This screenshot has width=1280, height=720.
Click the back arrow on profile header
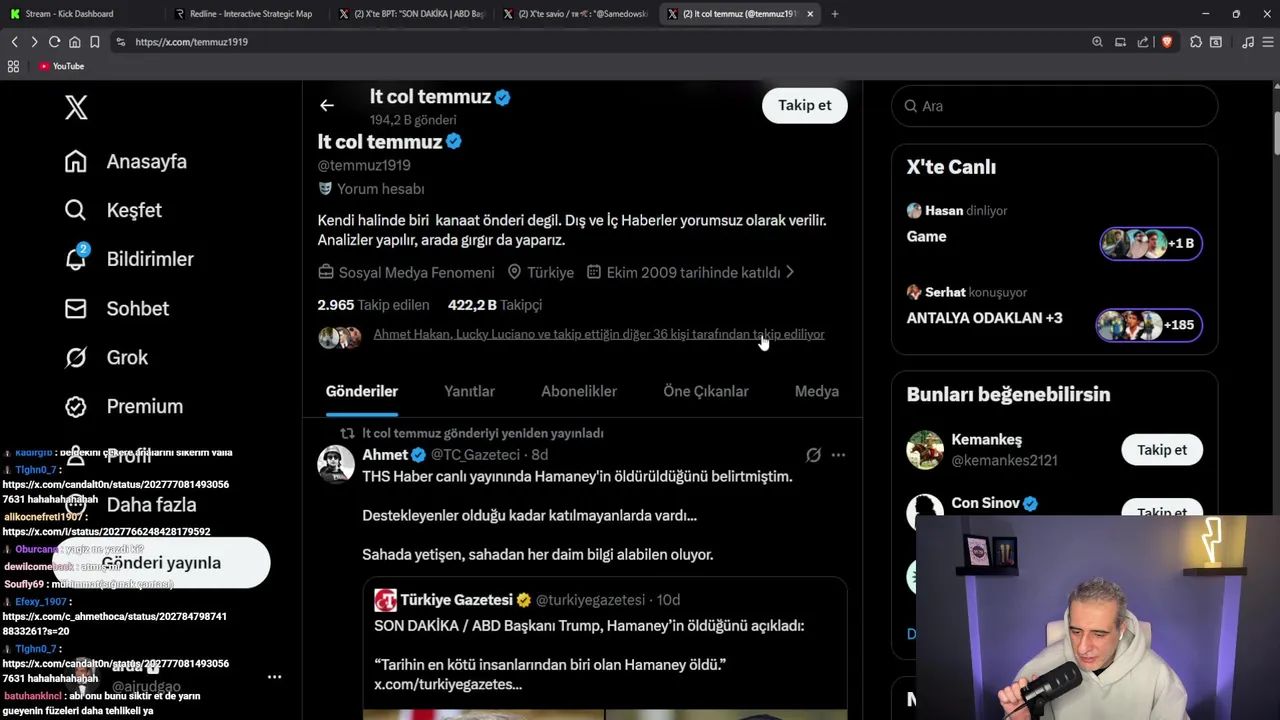pyautogui.click(x=327, y=105)
